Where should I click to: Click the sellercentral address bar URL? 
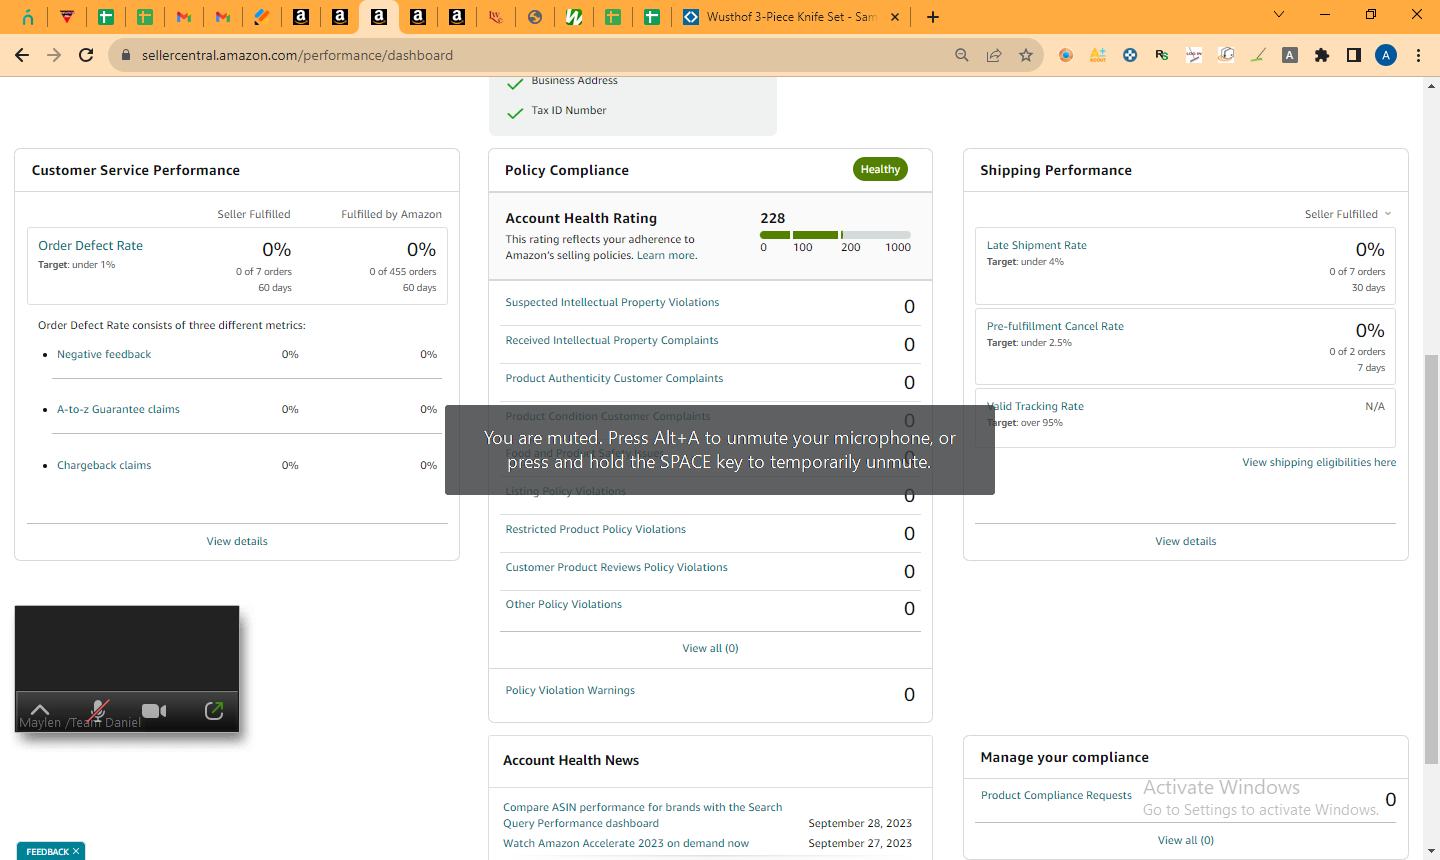(x=297, y=55)
